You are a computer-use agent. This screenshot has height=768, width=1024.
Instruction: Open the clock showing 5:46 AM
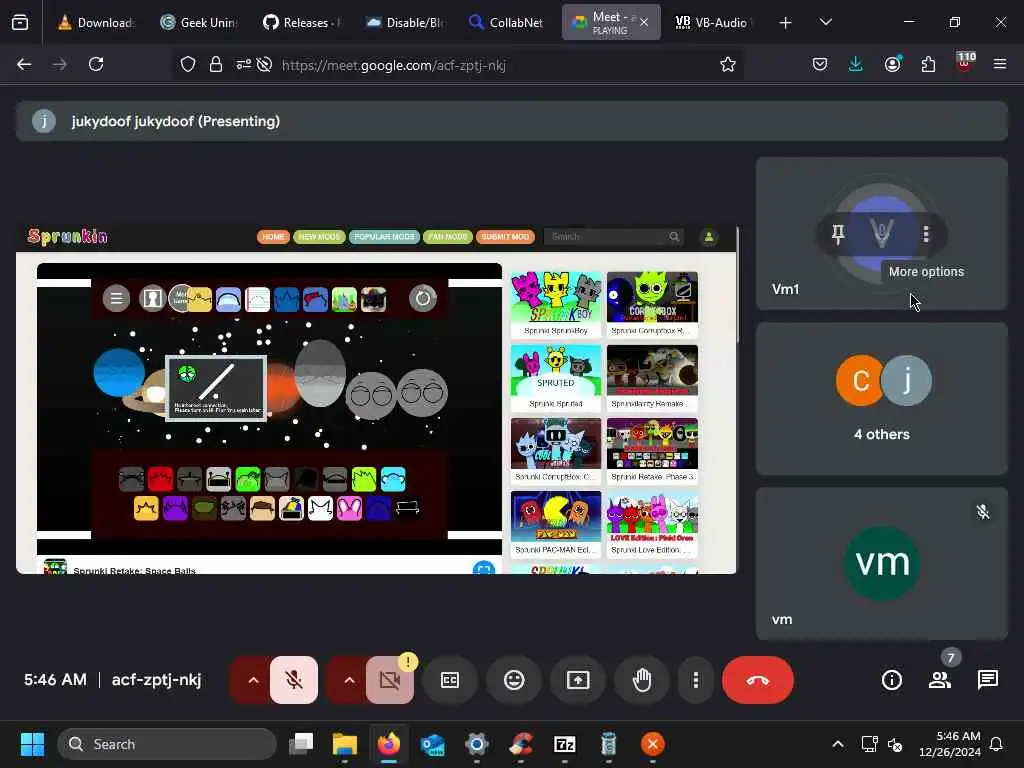(x=950, y=744)
